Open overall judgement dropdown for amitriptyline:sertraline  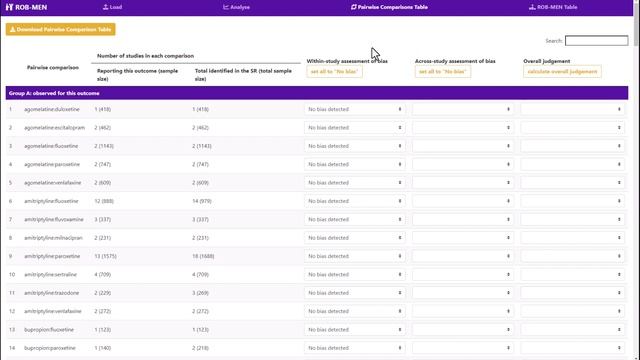573,275
